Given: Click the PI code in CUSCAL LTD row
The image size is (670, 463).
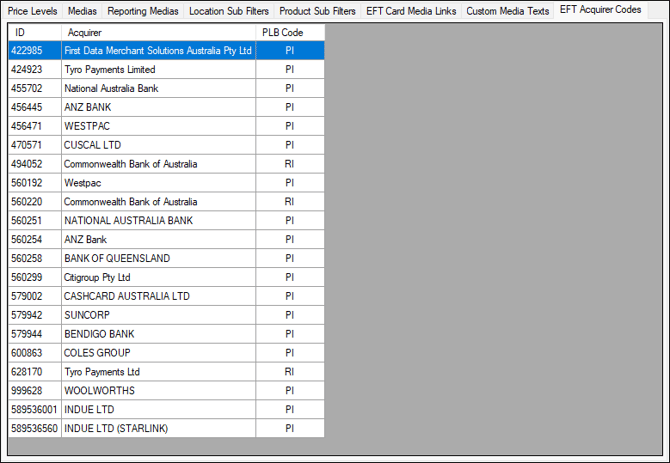Looking at the screenshot, I should pos(290,145).
